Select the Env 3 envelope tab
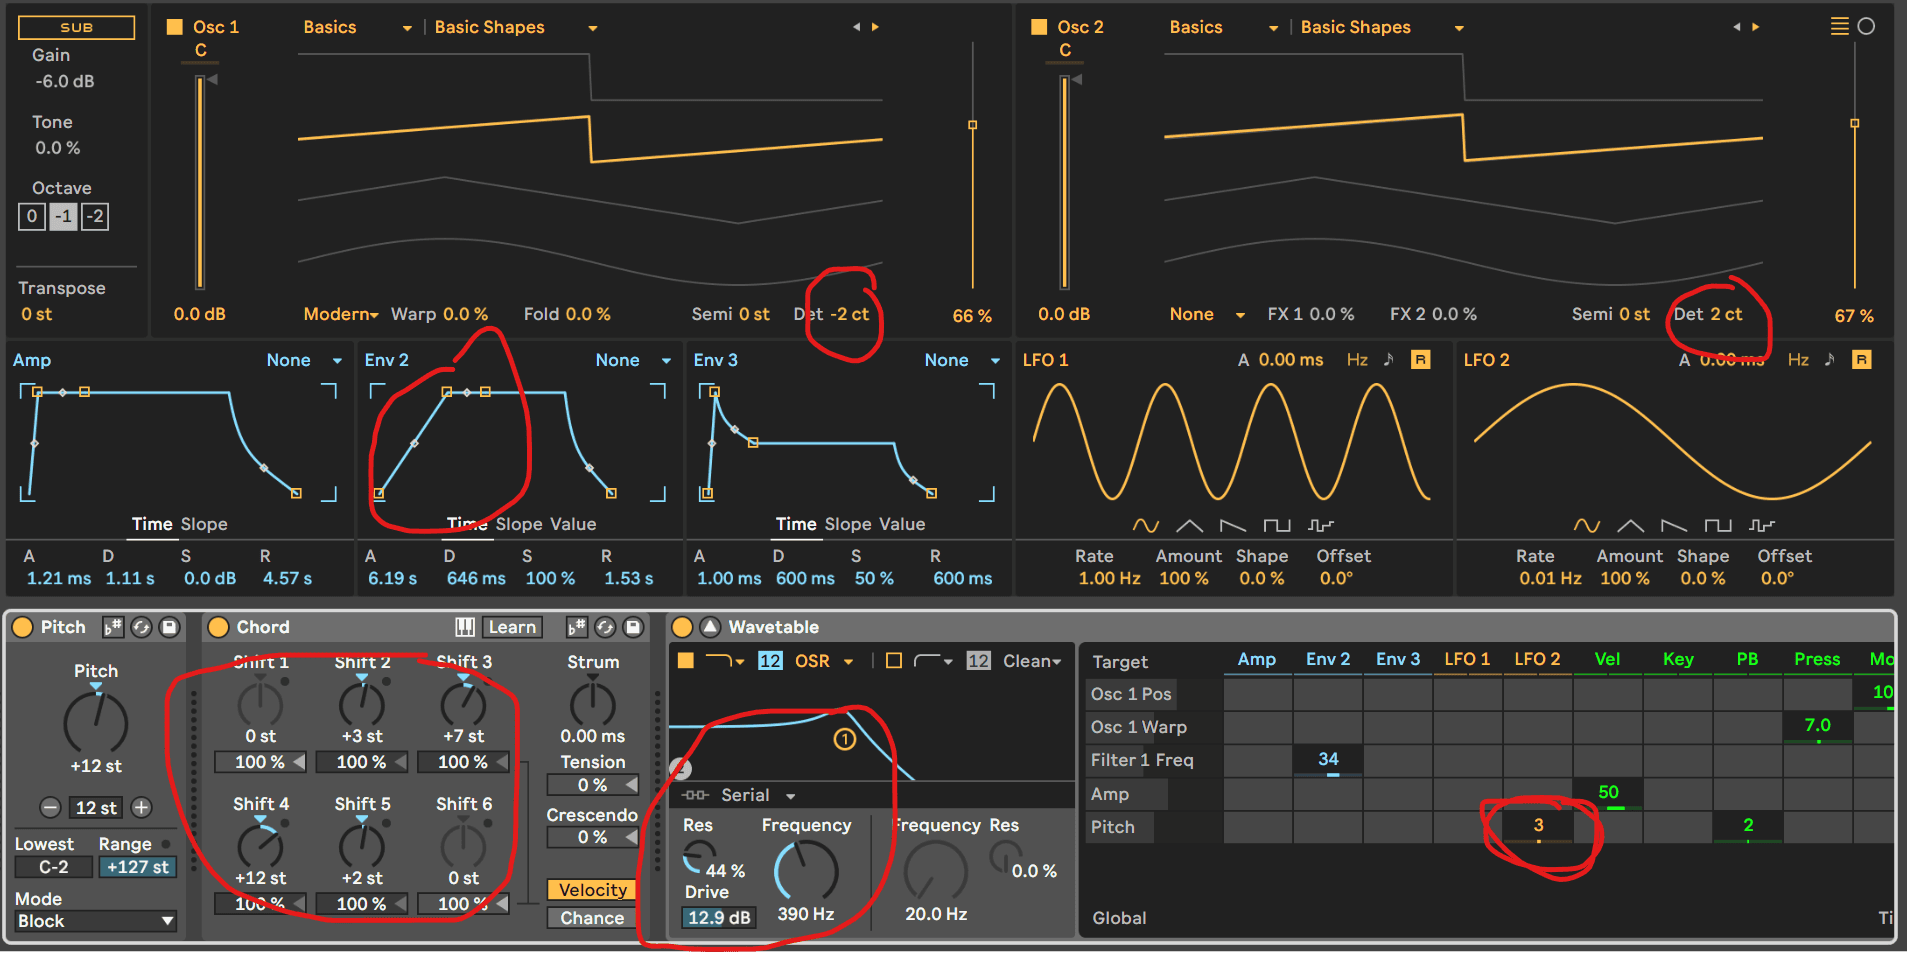 (x=715, y=359)
